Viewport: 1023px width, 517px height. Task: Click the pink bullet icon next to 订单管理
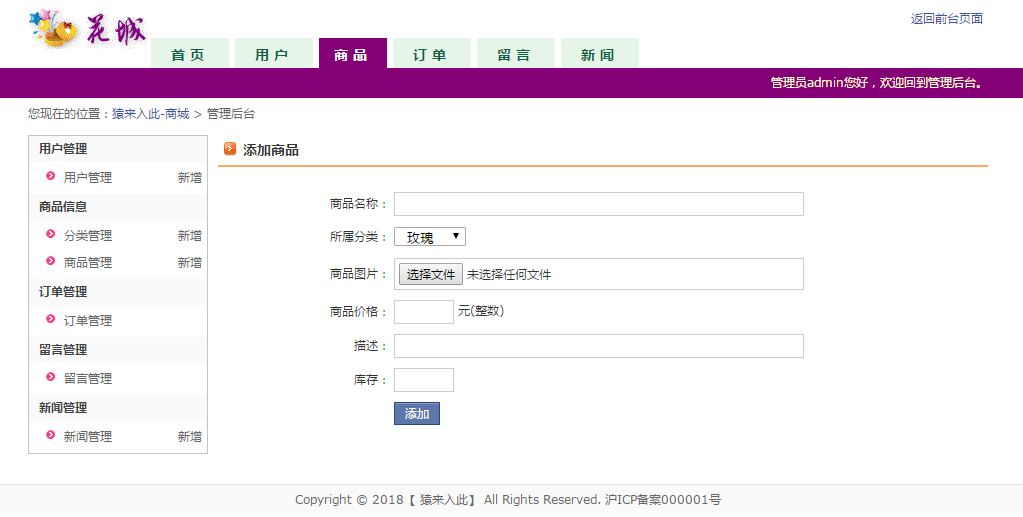(x=50, y=319)
